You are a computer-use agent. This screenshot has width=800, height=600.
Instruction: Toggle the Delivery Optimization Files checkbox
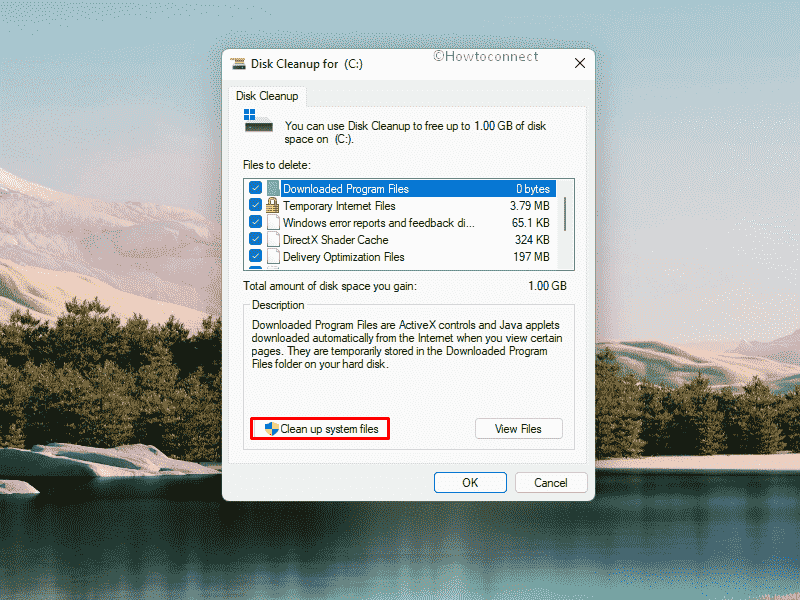point(256,256)
